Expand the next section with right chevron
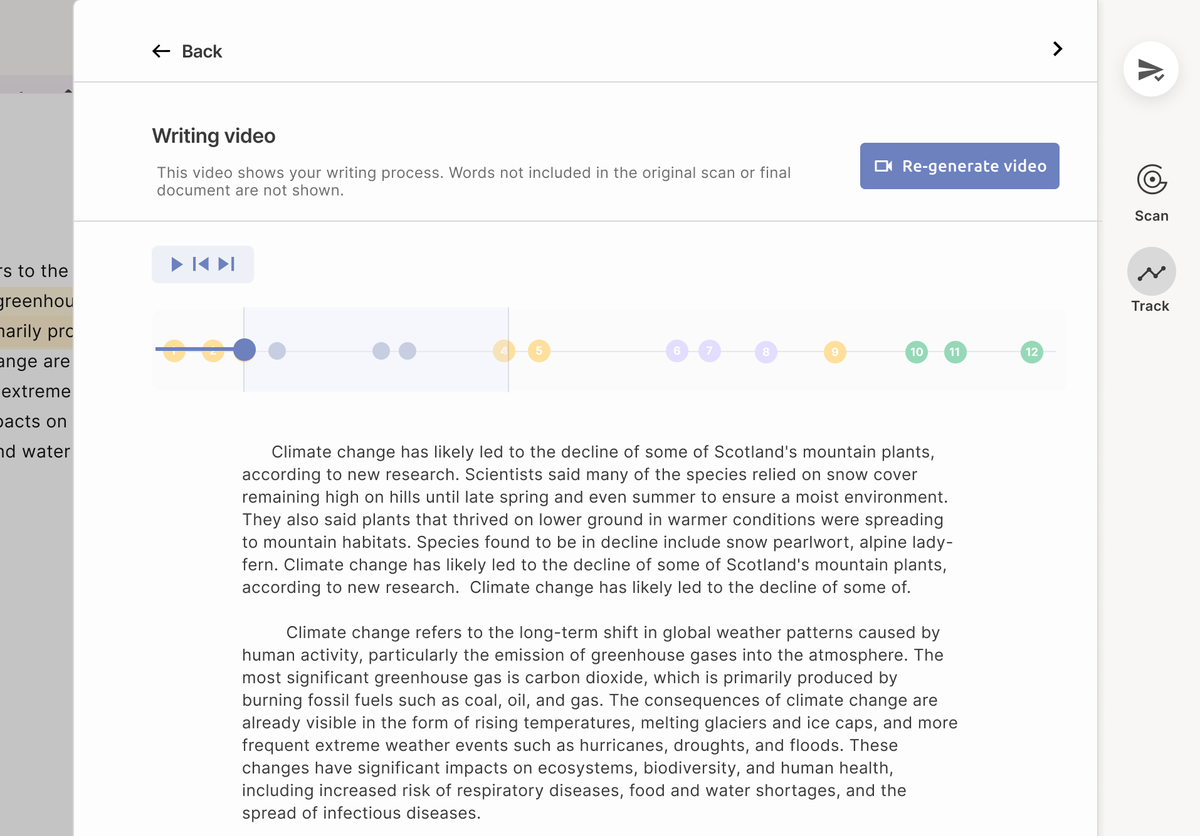Screen dimensions: 1200x836 pyautogui.click(x=1057, y=48)
